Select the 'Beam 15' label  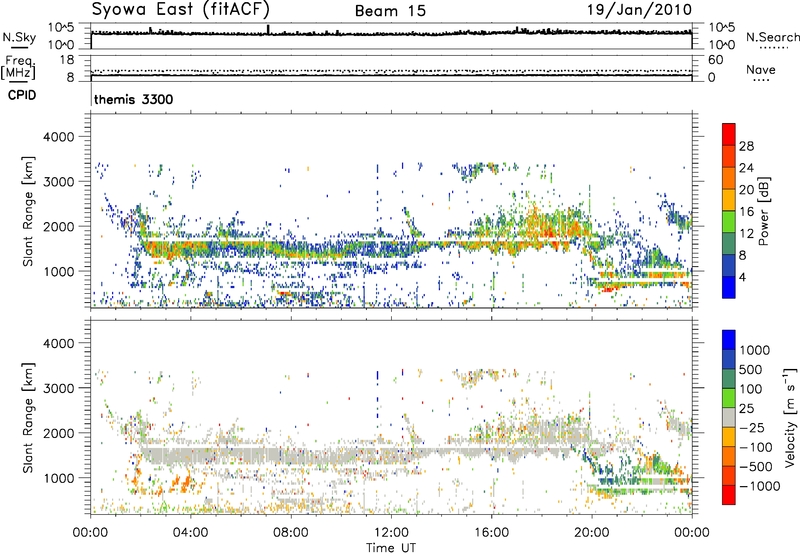click(x=390, y=11)
